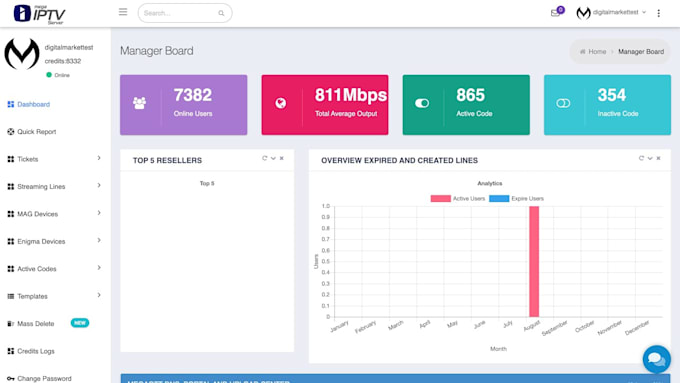Expand the Enigma Devices submenu
The image size is (680, 383).
(x=99, y=240)
